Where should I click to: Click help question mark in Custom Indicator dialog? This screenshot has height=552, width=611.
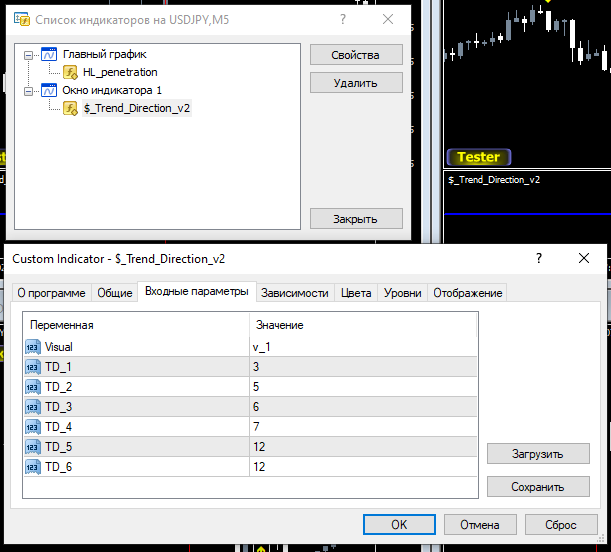point(539,258)
